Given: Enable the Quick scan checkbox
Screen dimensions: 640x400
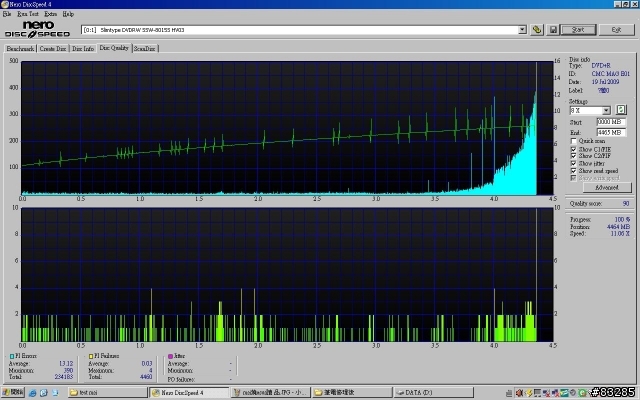Looking at the screenshot, I should (x=573, y=141).
